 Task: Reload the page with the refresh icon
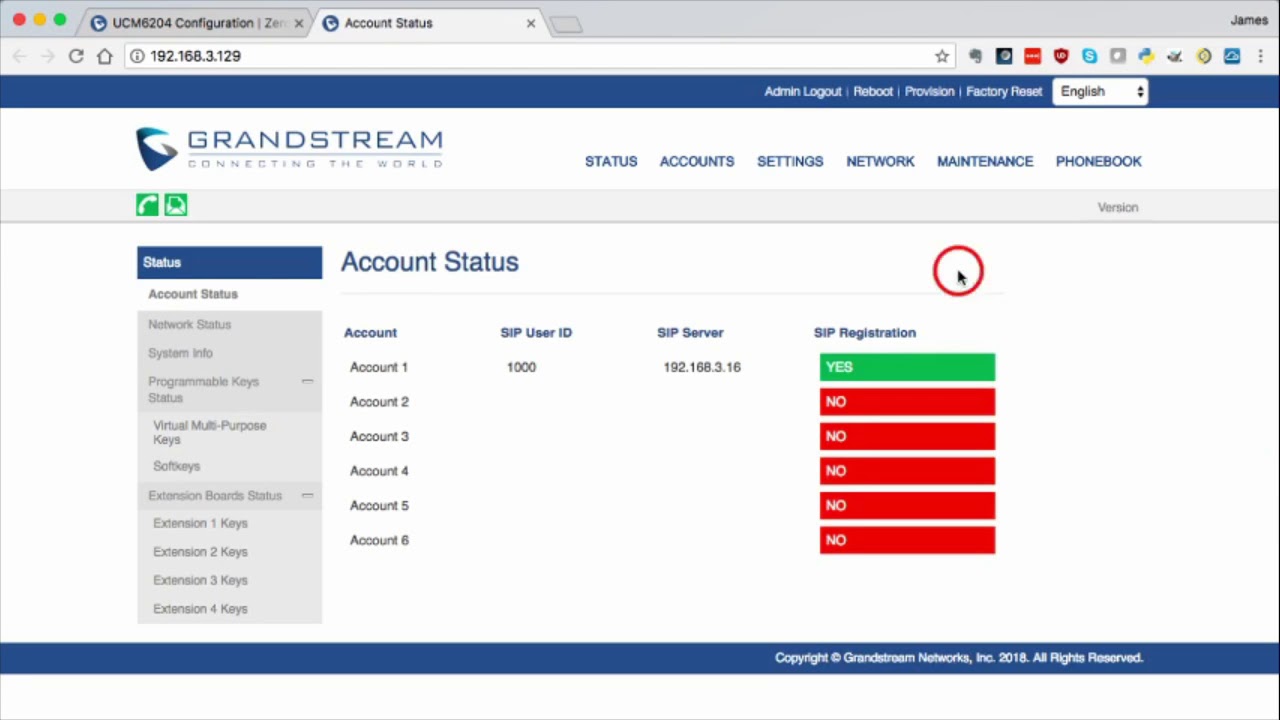[76, 56]
